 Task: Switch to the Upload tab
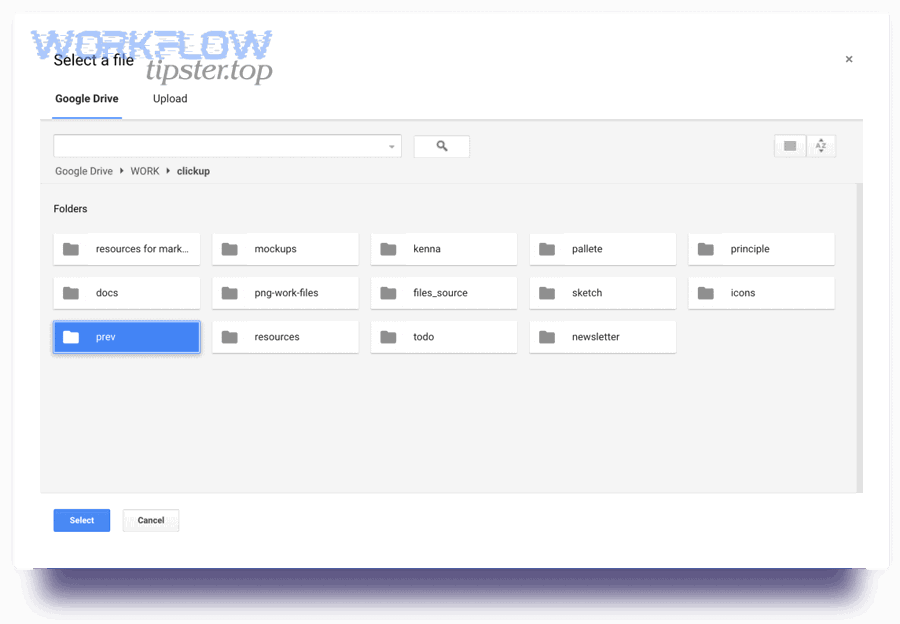tap(170, 98)
